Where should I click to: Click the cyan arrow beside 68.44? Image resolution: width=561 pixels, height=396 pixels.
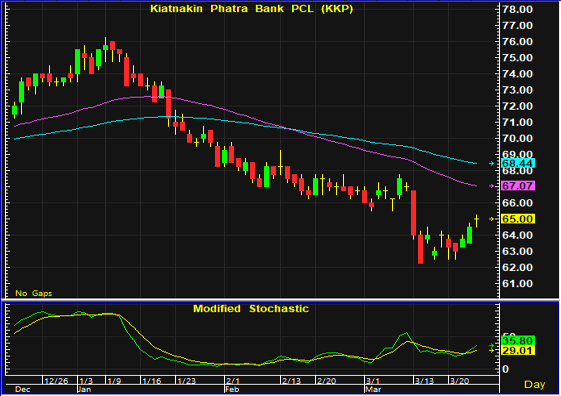pyautogui.click(x=492, y=163)
